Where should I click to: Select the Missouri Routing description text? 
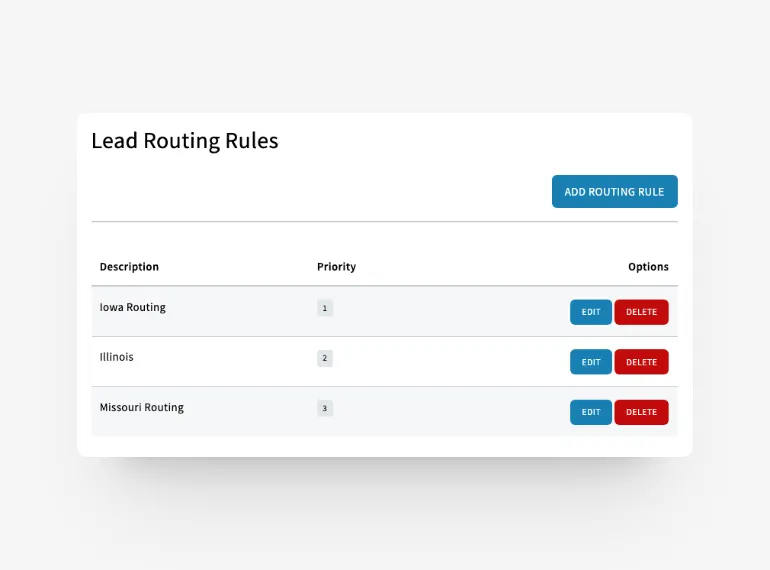[x=142, y=407]
